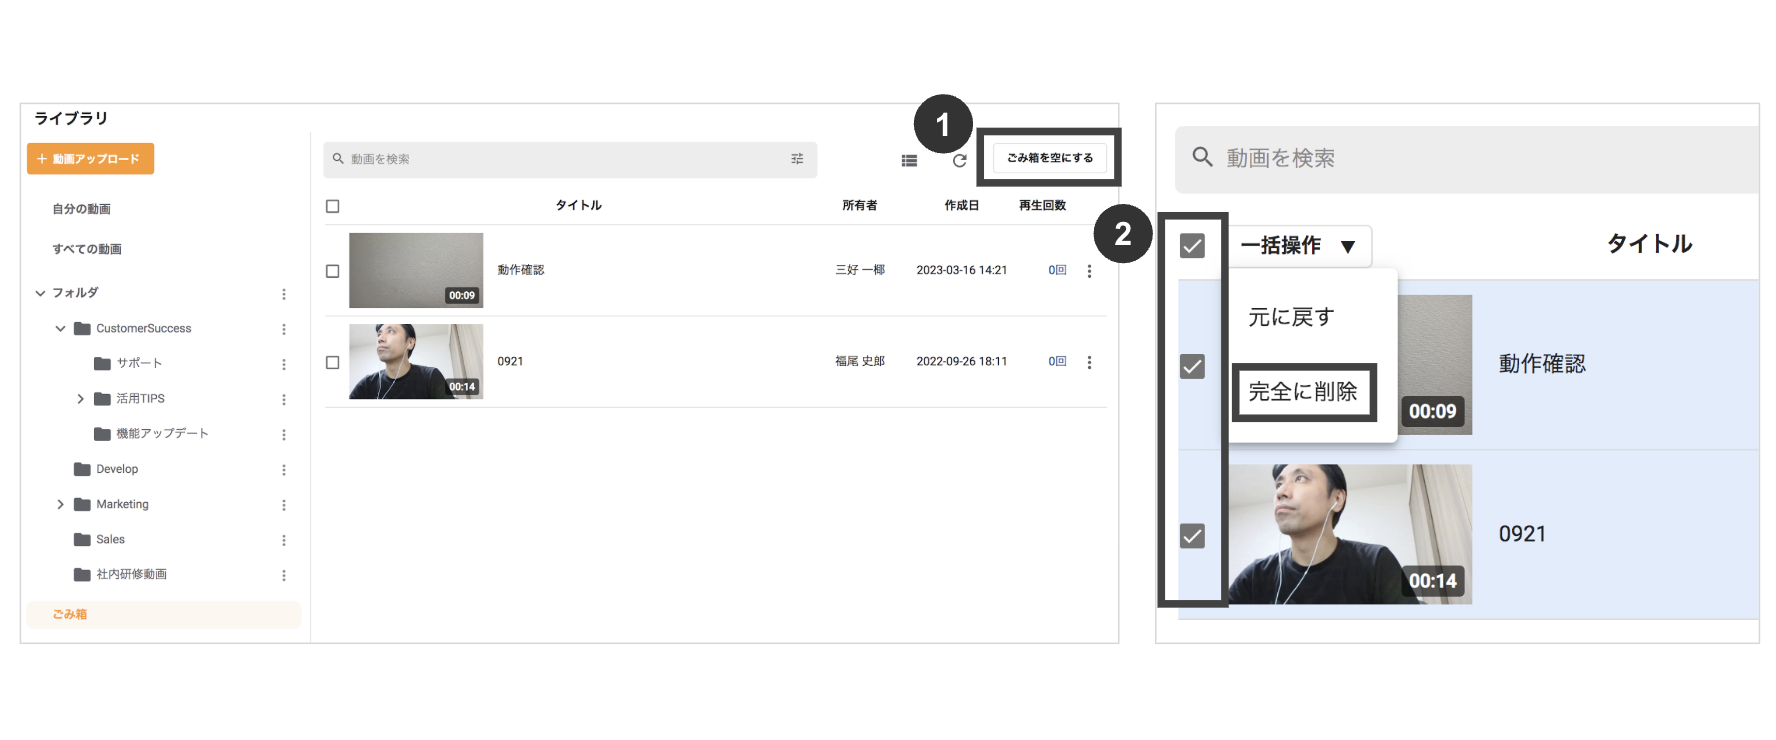The height and width of the screenshot is (740, 1776).
Task: Open options menu for Sales folder
Action: (284, 540)
